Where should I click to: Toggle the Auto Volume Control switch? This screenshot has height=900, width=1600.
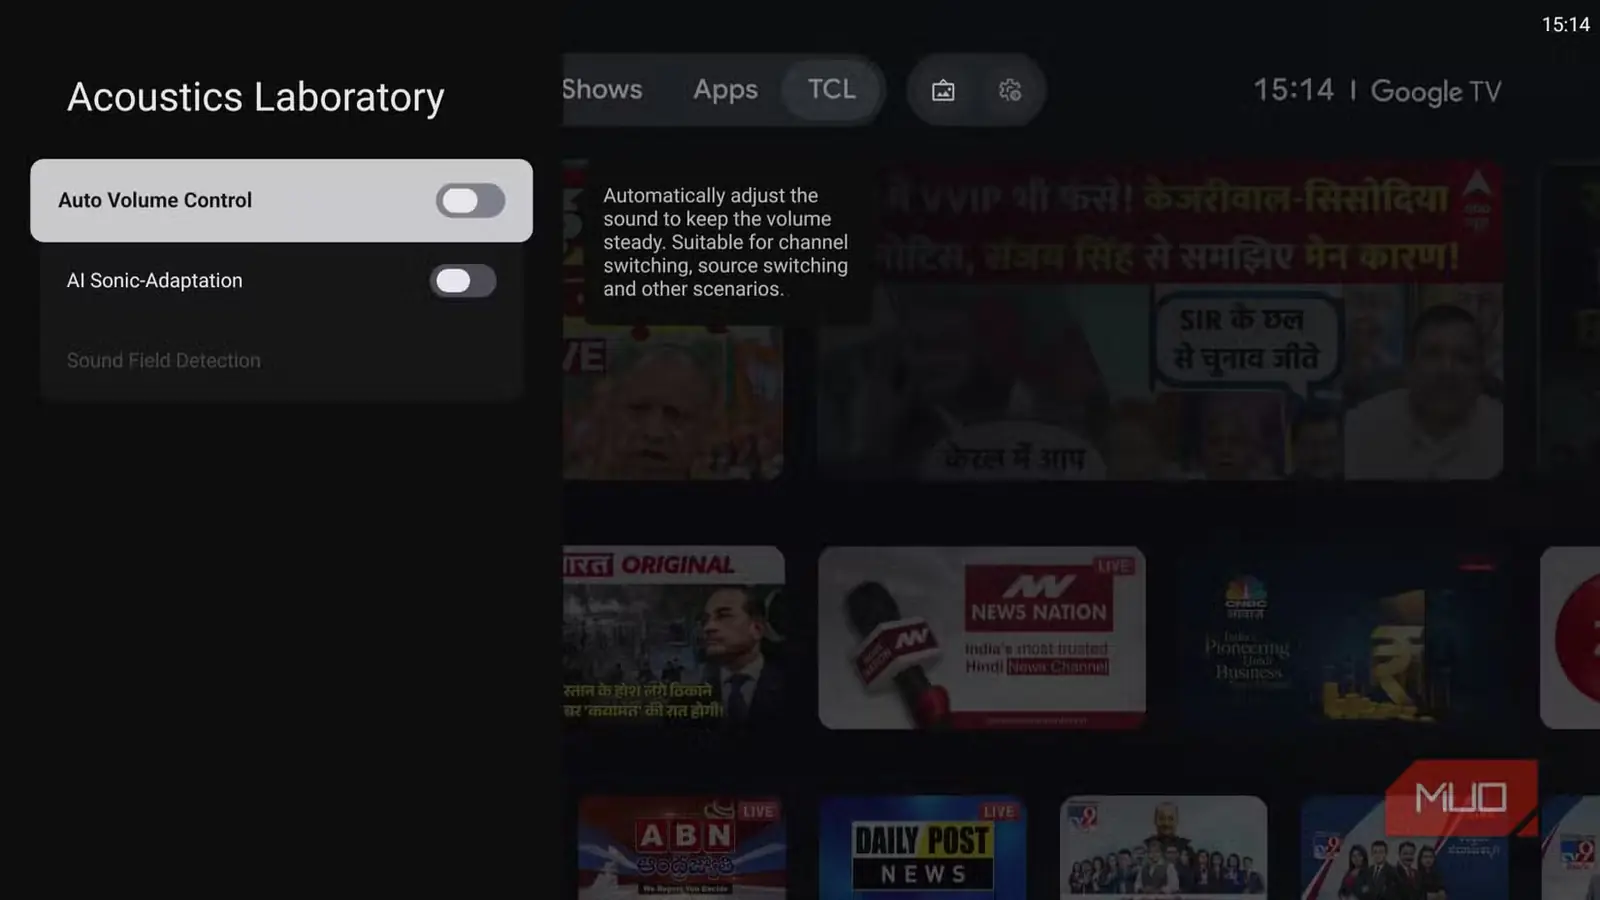click(470, 200)
